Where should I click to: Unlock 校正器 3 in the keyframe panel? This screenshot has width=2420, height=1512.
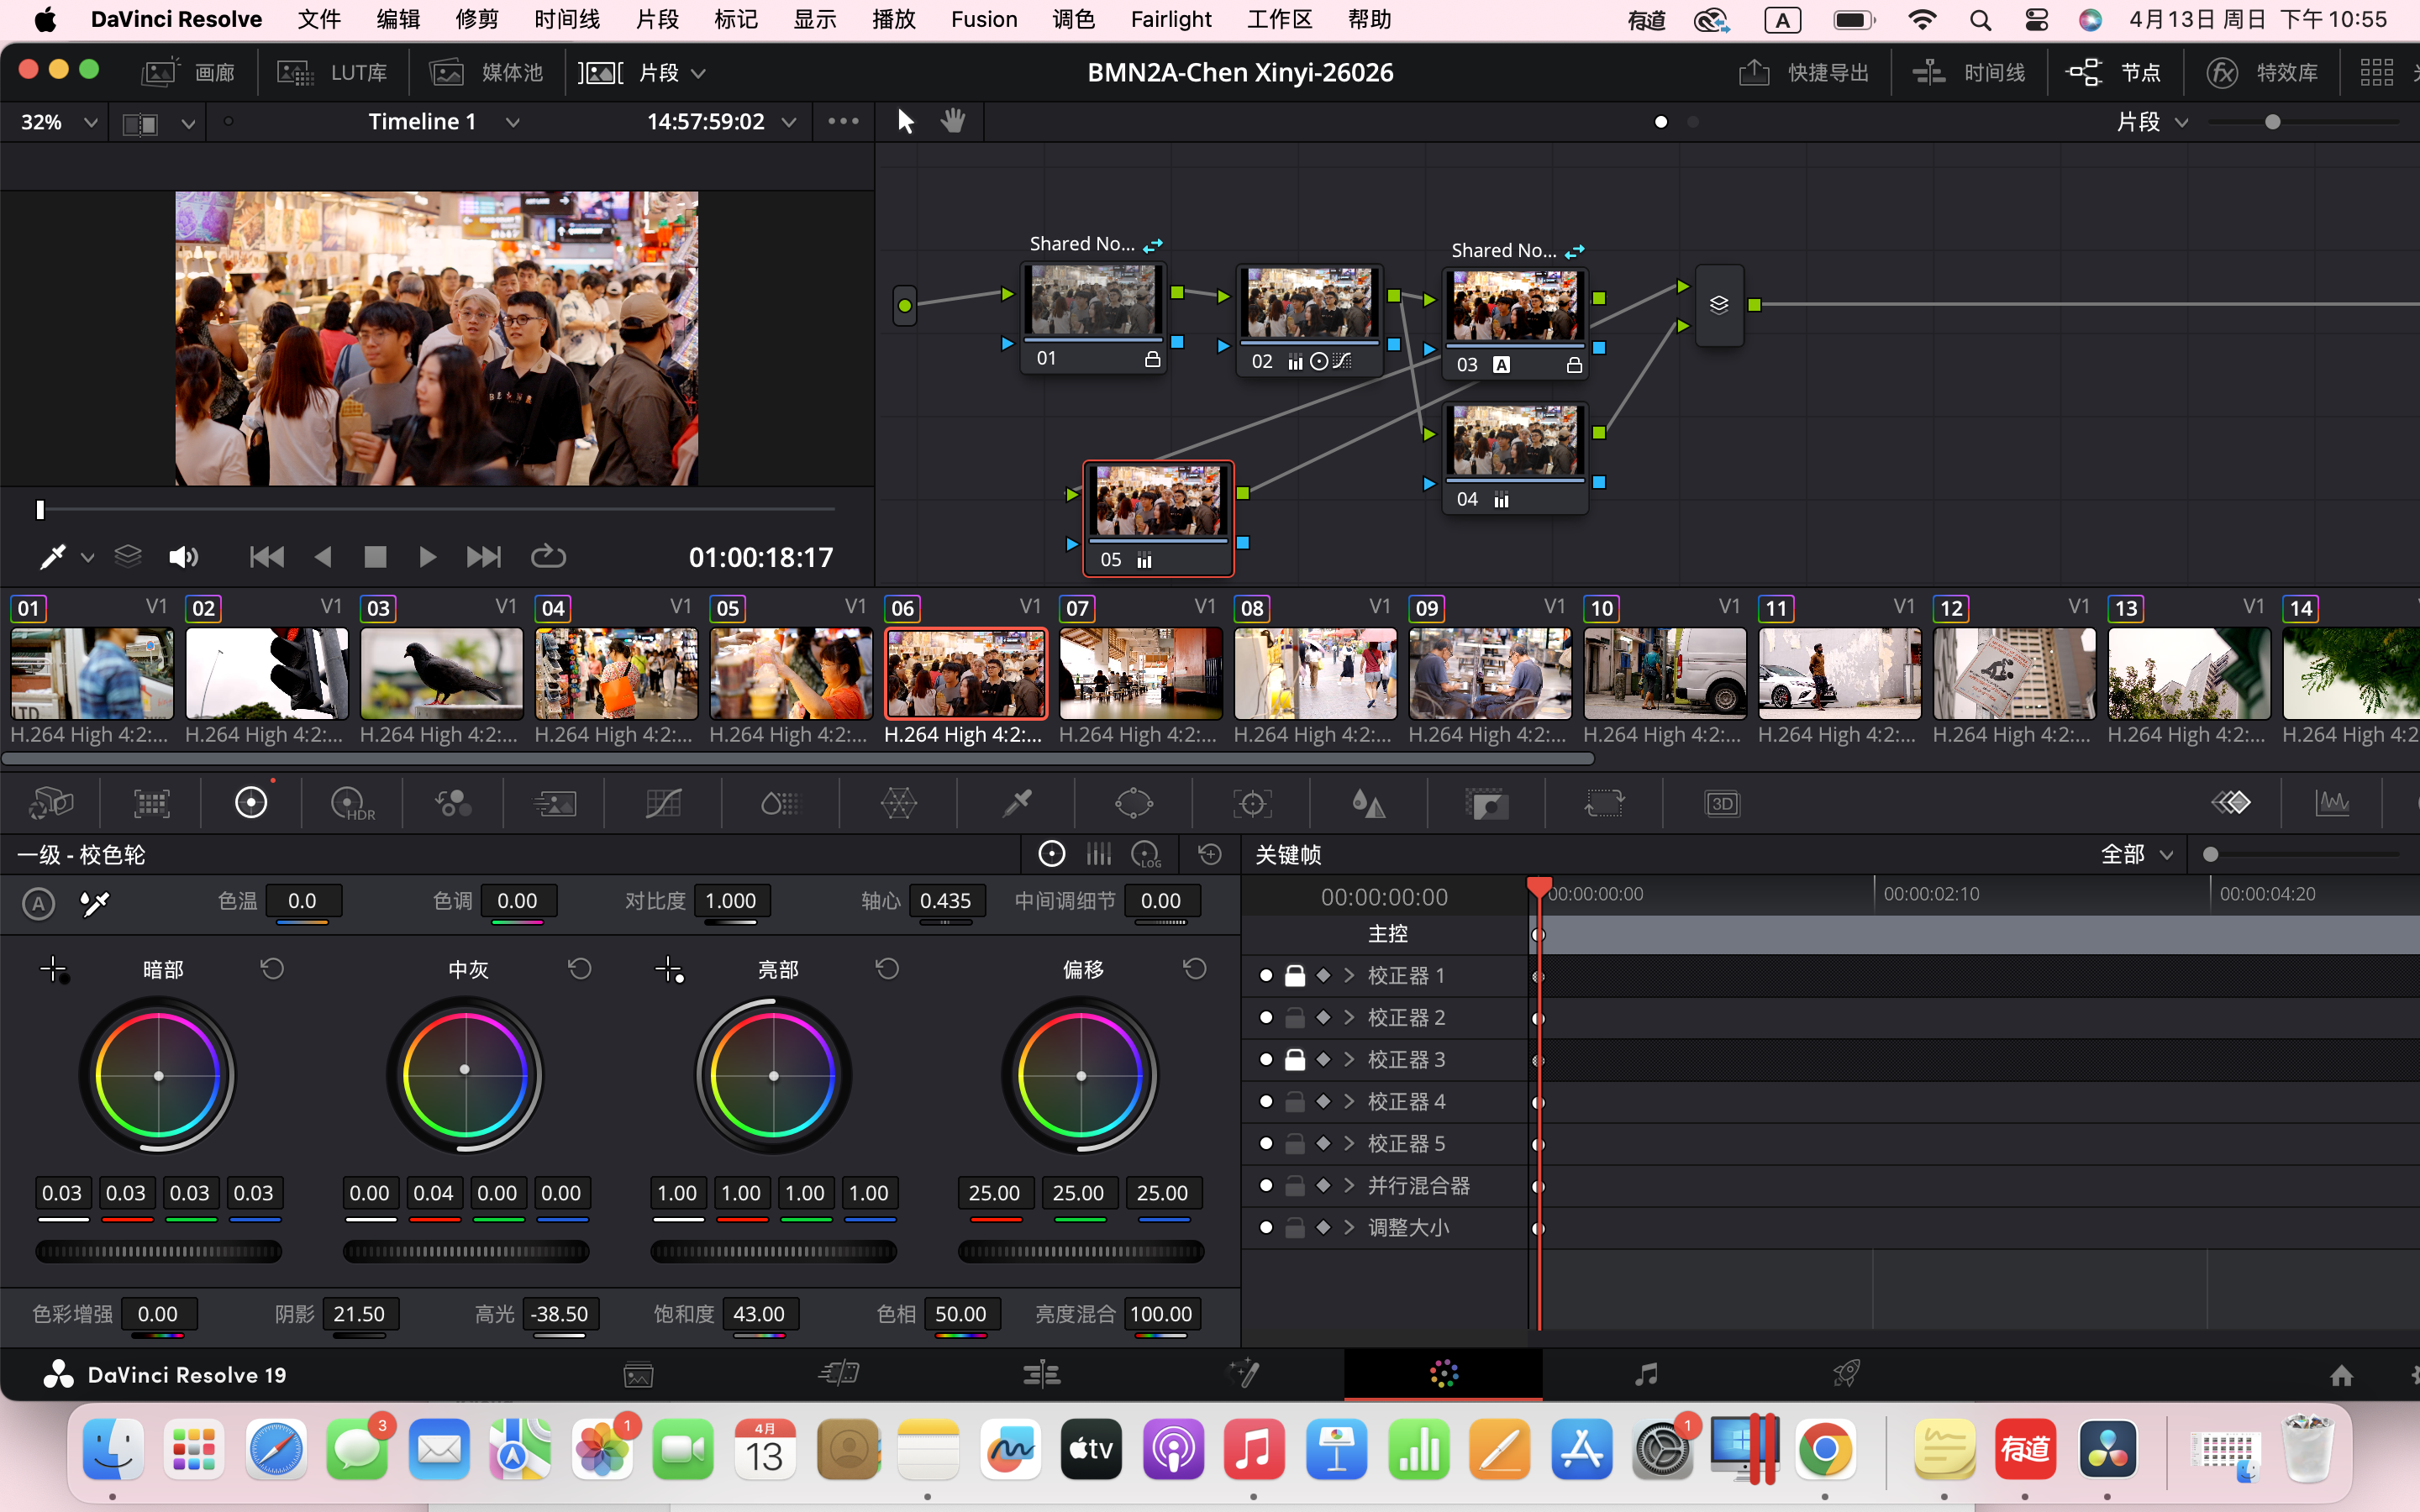pyautogui.click(x=1295, y=1059)
